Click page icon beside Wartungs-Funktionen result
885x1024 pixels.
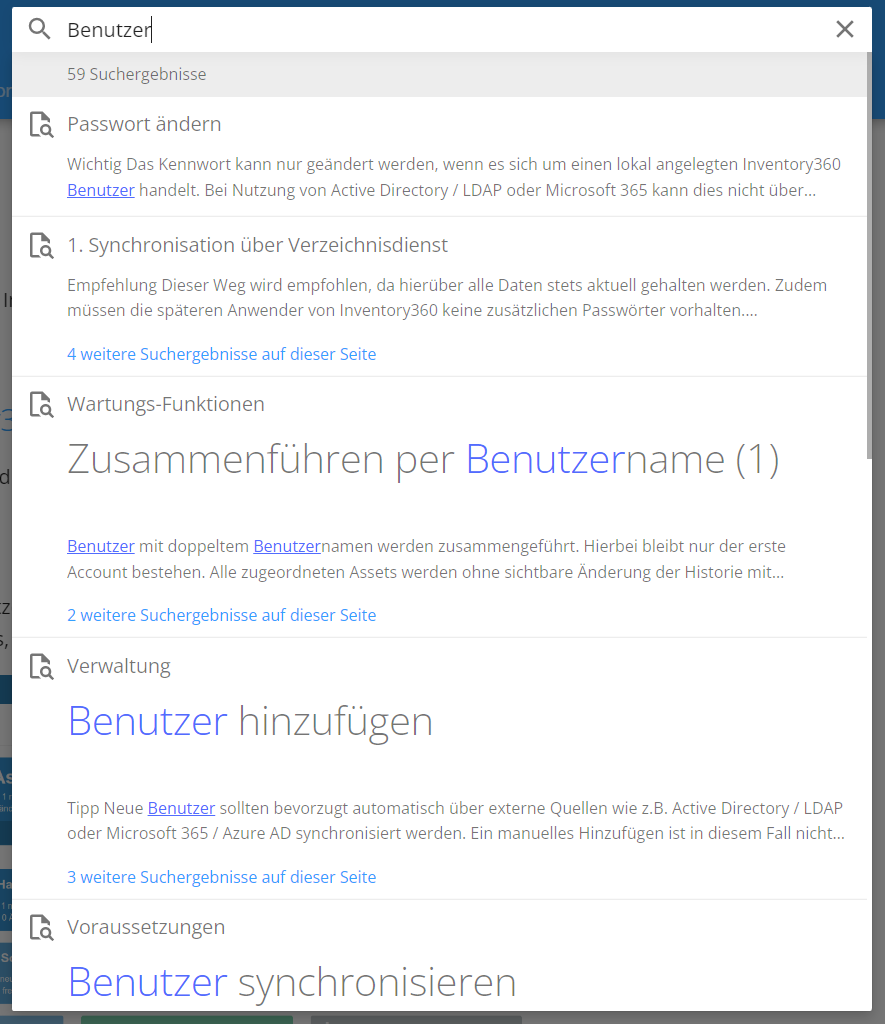pyautogui.click(x=41, y=405)
